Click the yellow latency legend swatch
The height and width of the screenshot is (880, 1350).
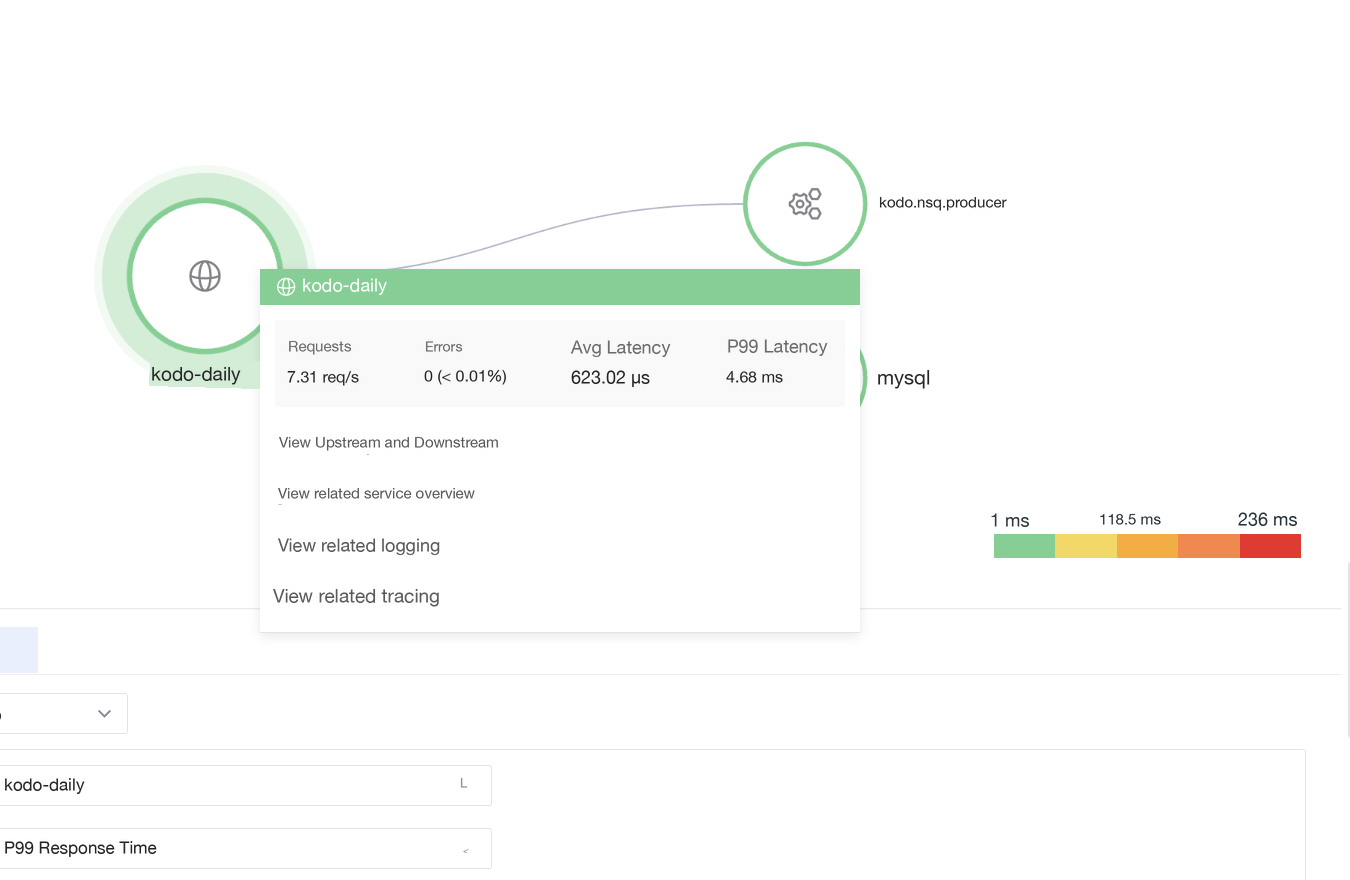1086,546
